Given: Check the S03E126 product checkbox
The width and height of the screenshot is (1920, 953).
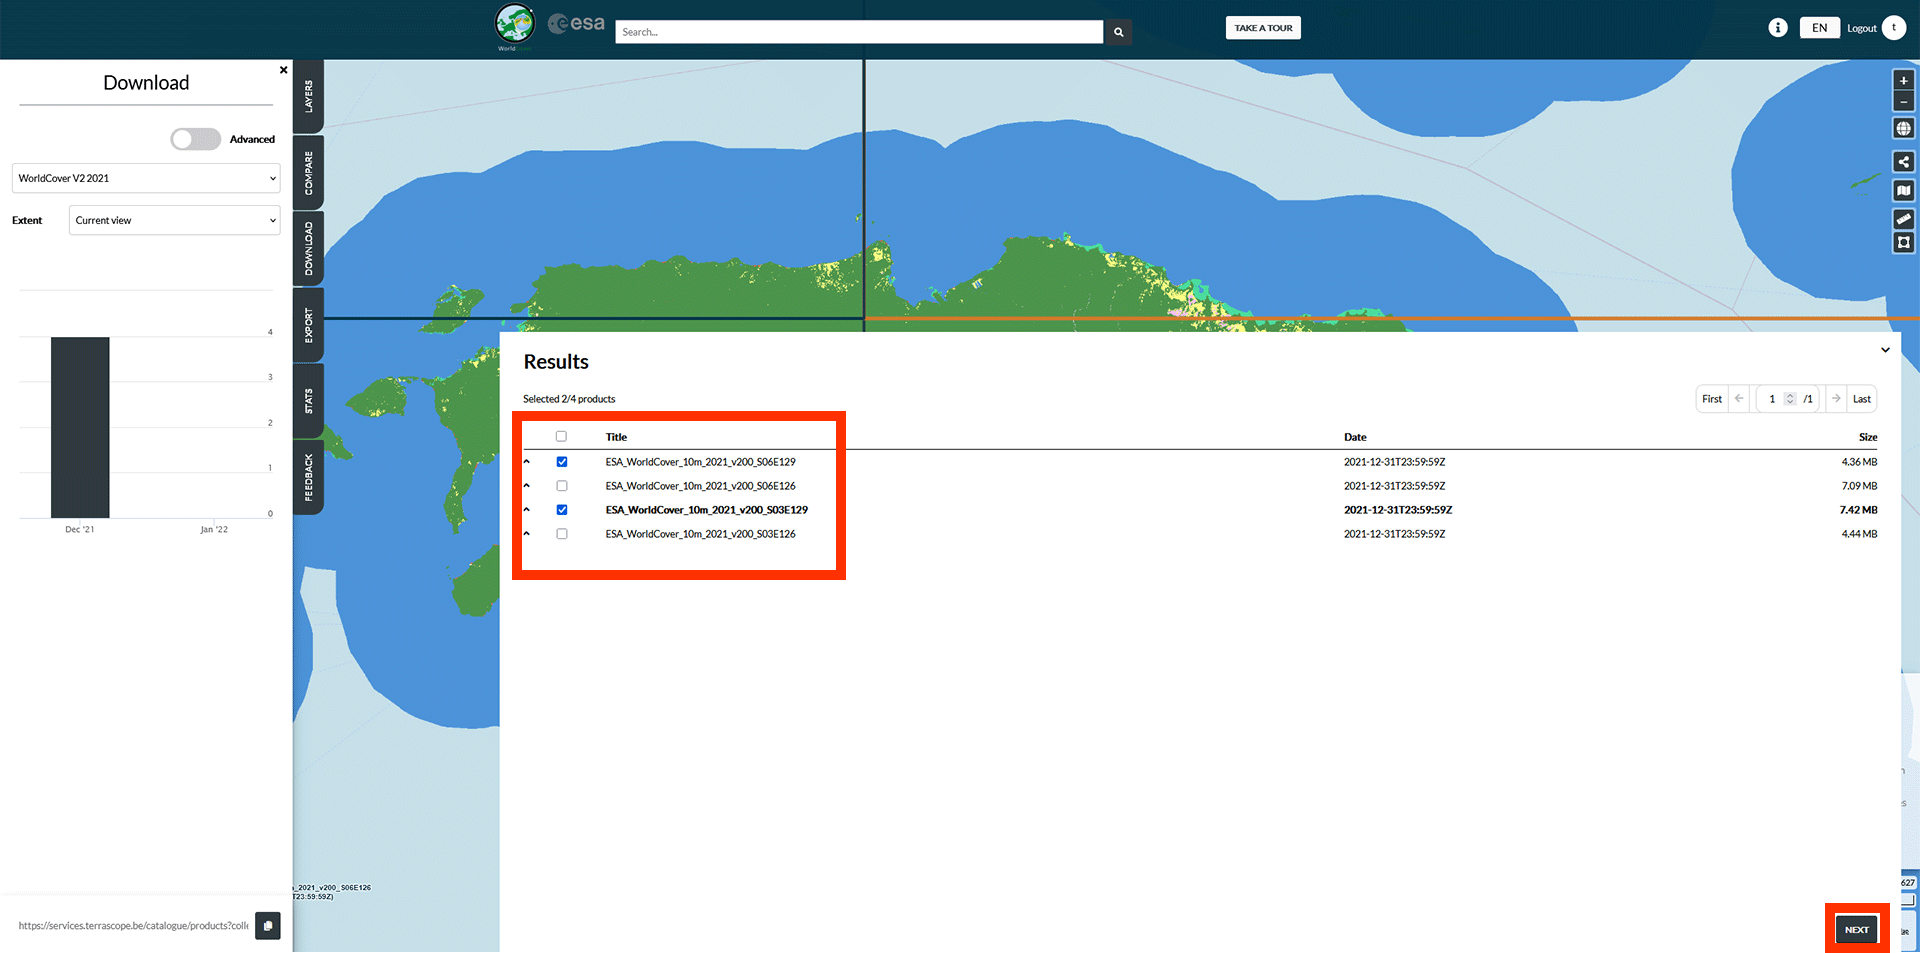Looking at the screenshot, I should (562, 534).
